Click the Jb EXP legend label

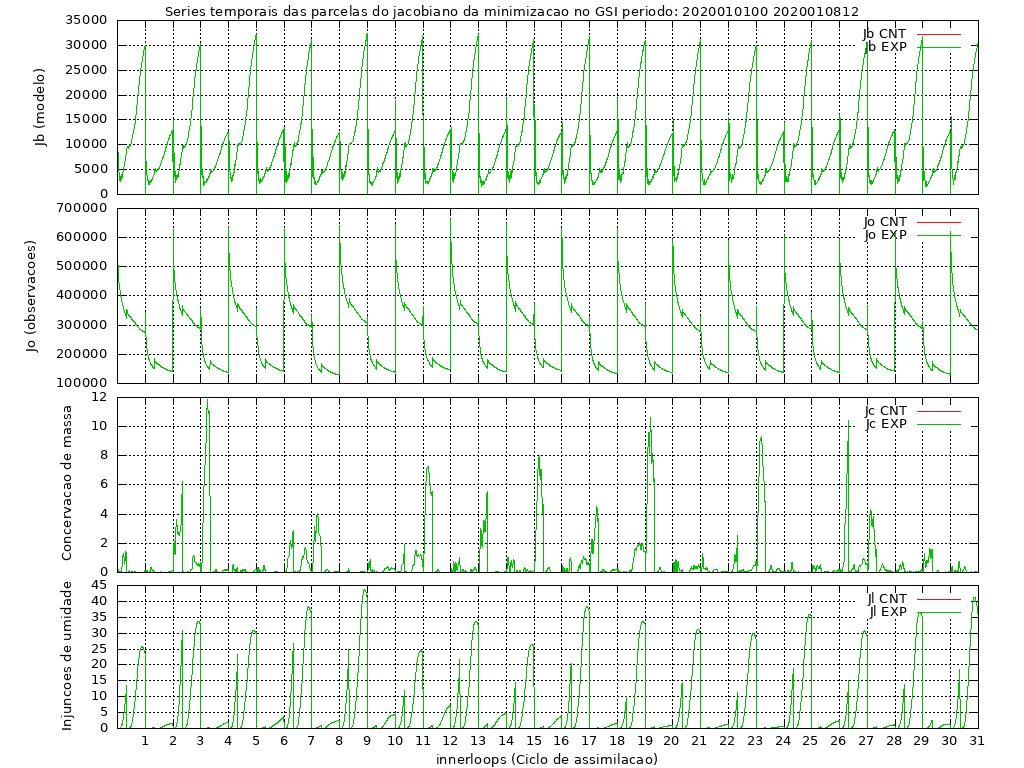(886, 47)
